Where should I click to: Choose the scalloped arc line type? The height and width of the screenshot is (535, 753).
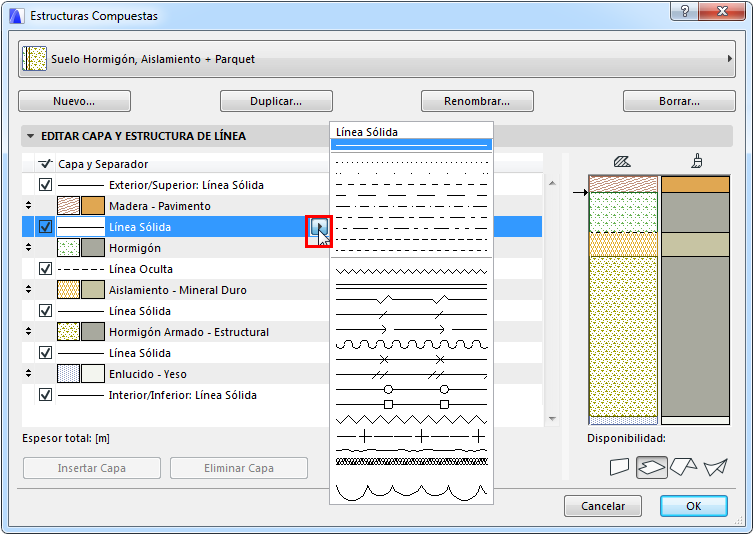pyautogui.click(x=411, y=492)
